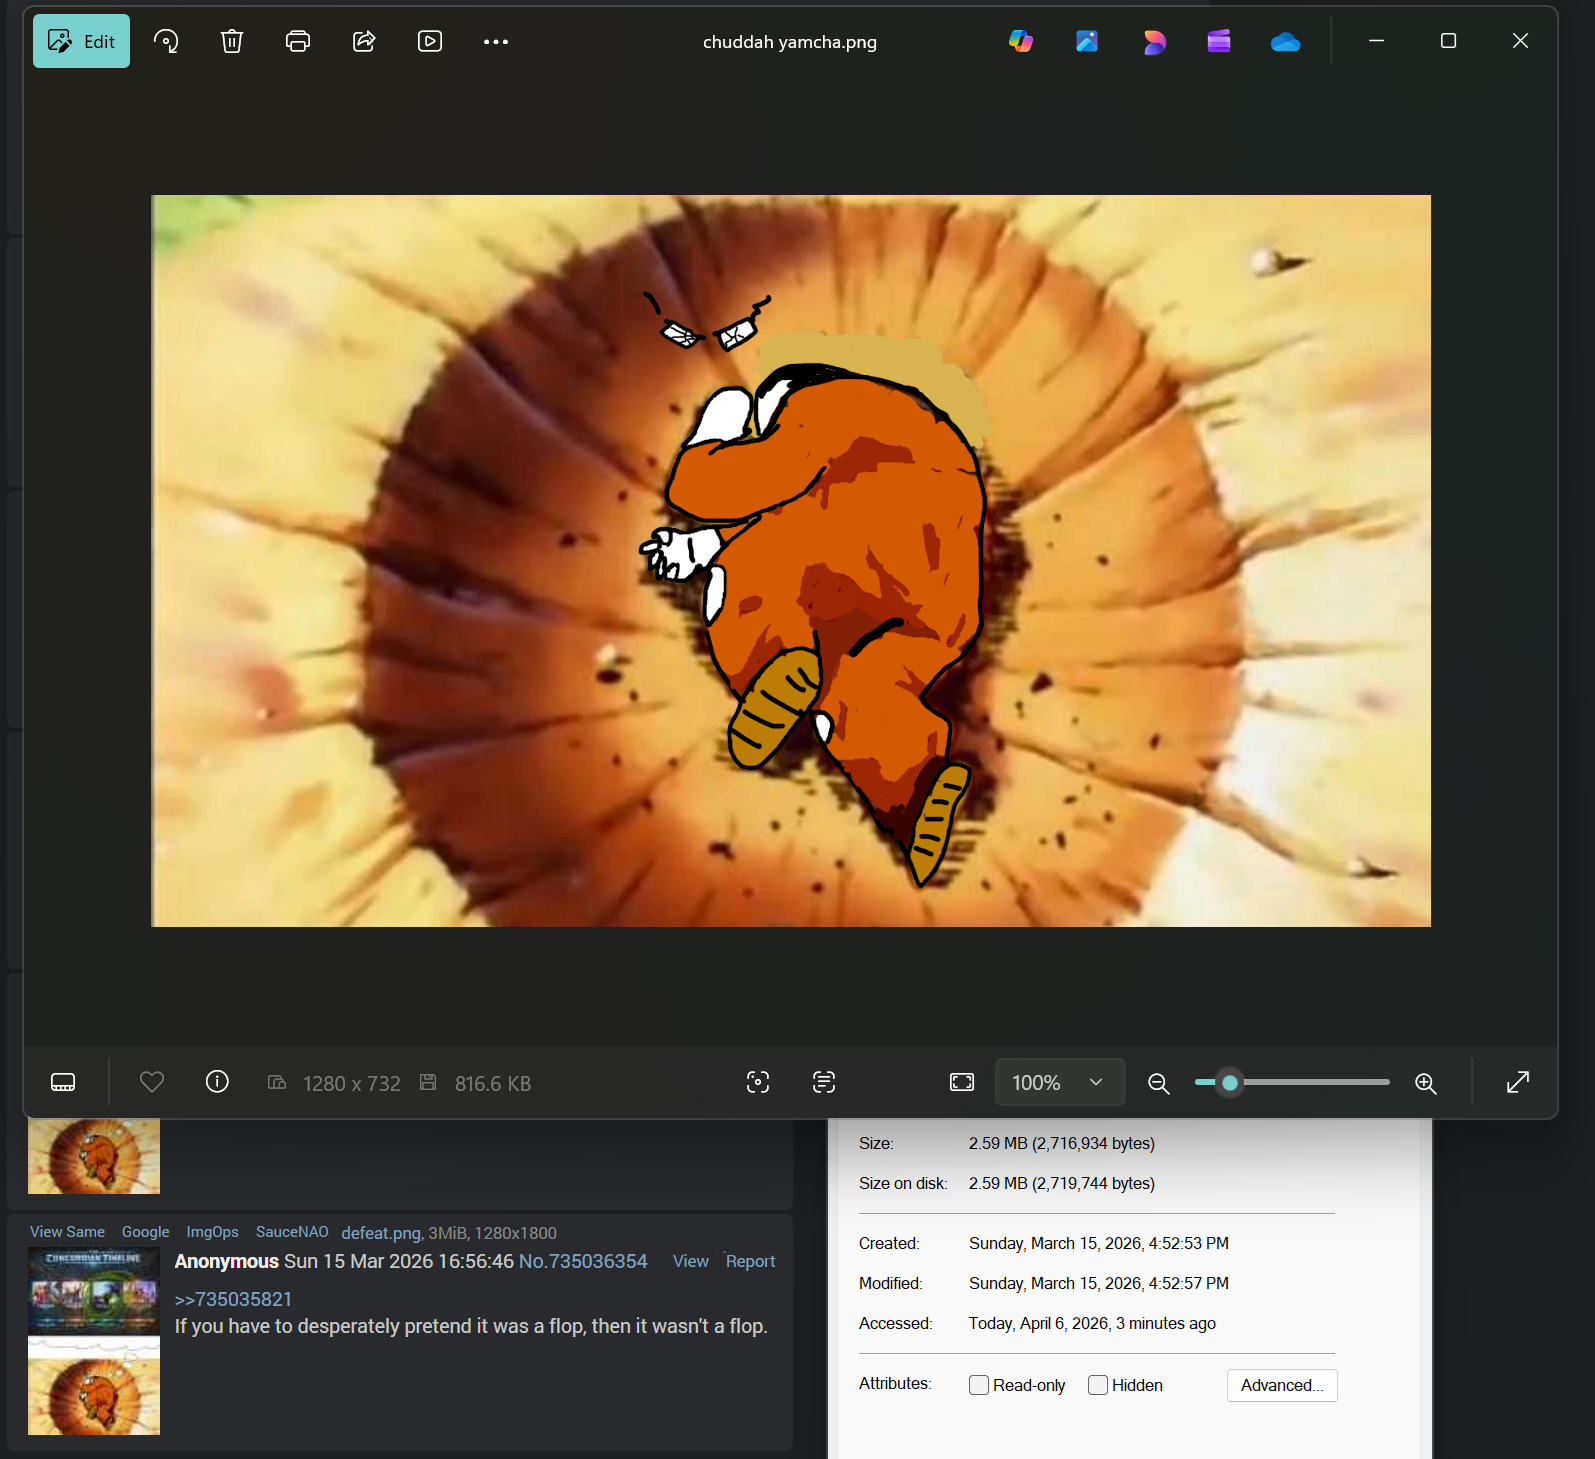
Task: Open the thumbnail above the defeat.png post
Action: 94,1156
